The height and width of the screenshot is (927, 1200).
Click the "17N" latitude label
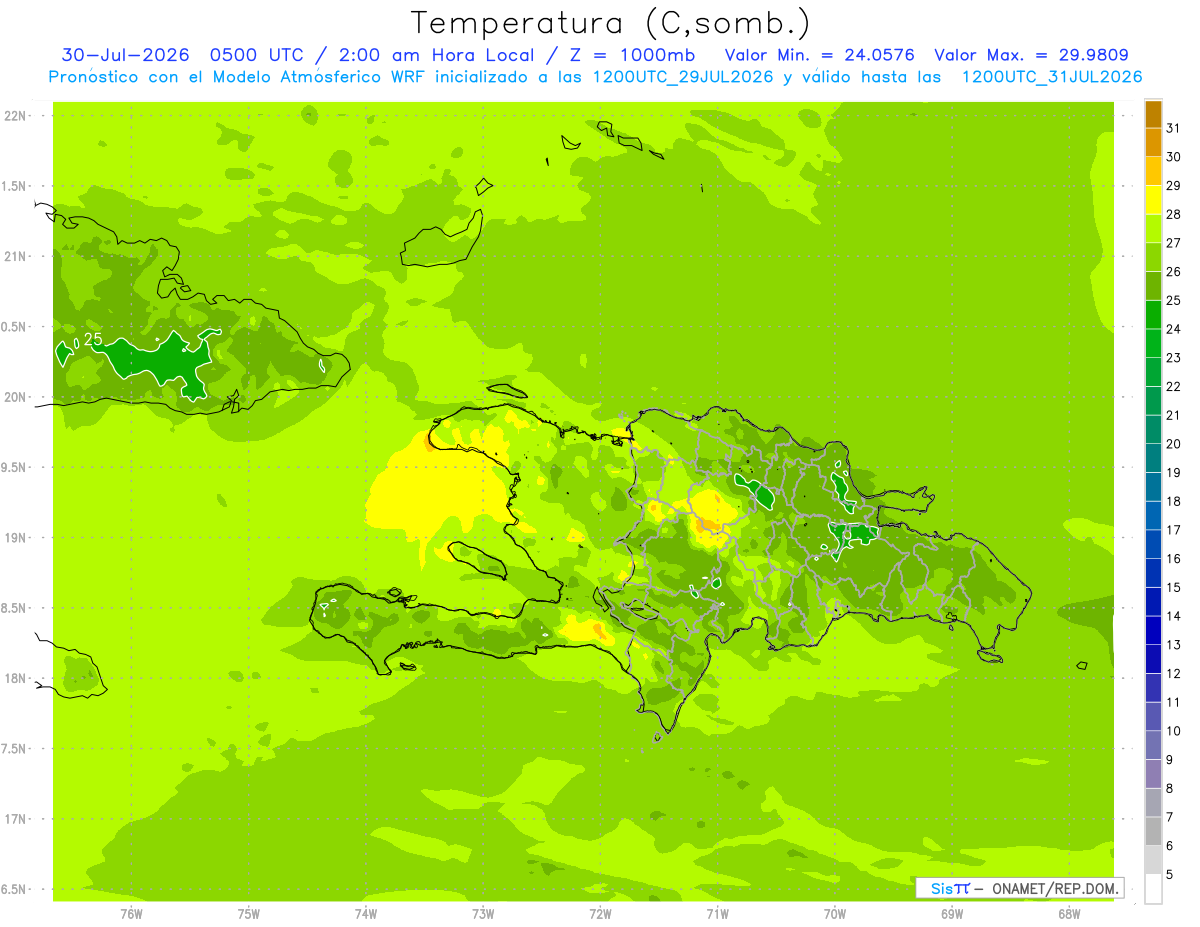15,819
